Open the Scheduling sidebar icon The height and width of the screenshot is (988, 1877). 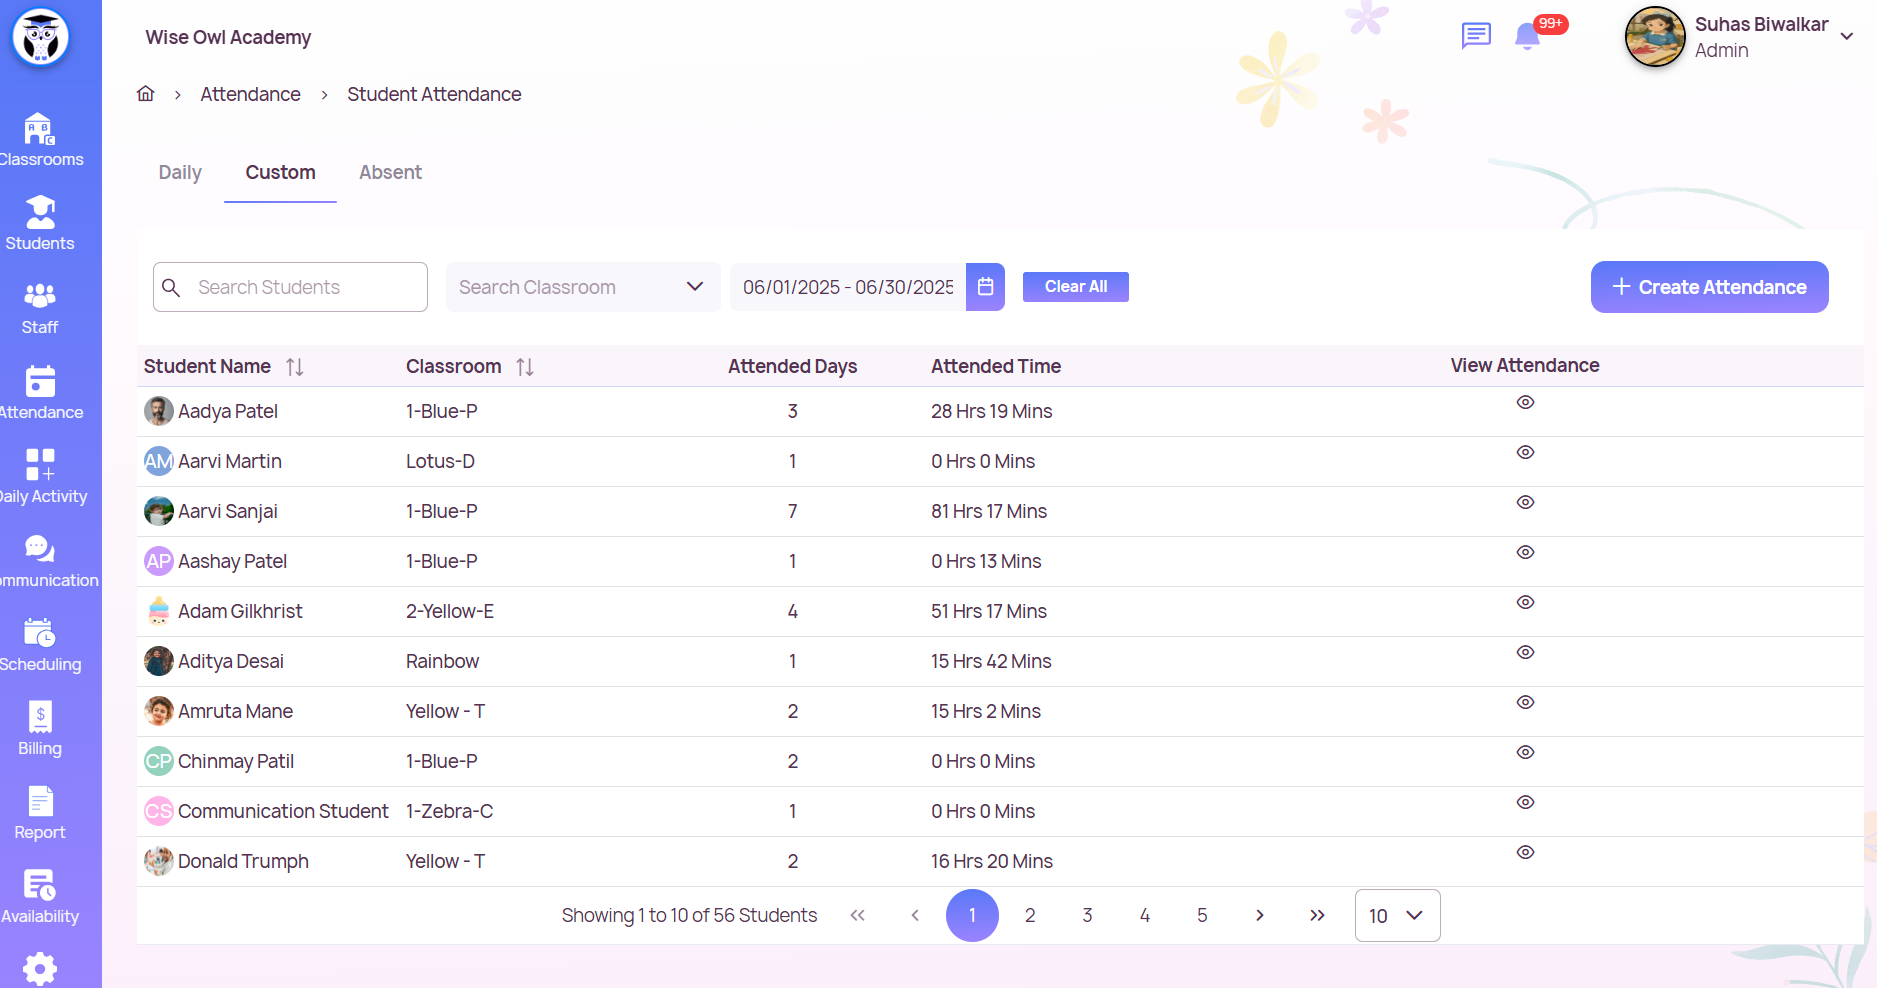coord(40,633)
